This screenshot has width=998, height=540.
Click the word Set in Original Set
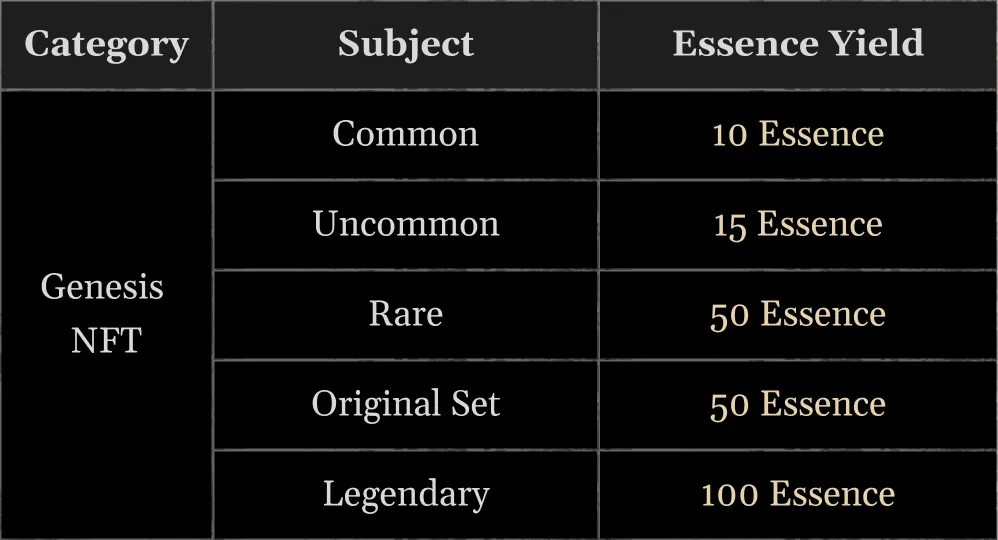coord(476,404)
